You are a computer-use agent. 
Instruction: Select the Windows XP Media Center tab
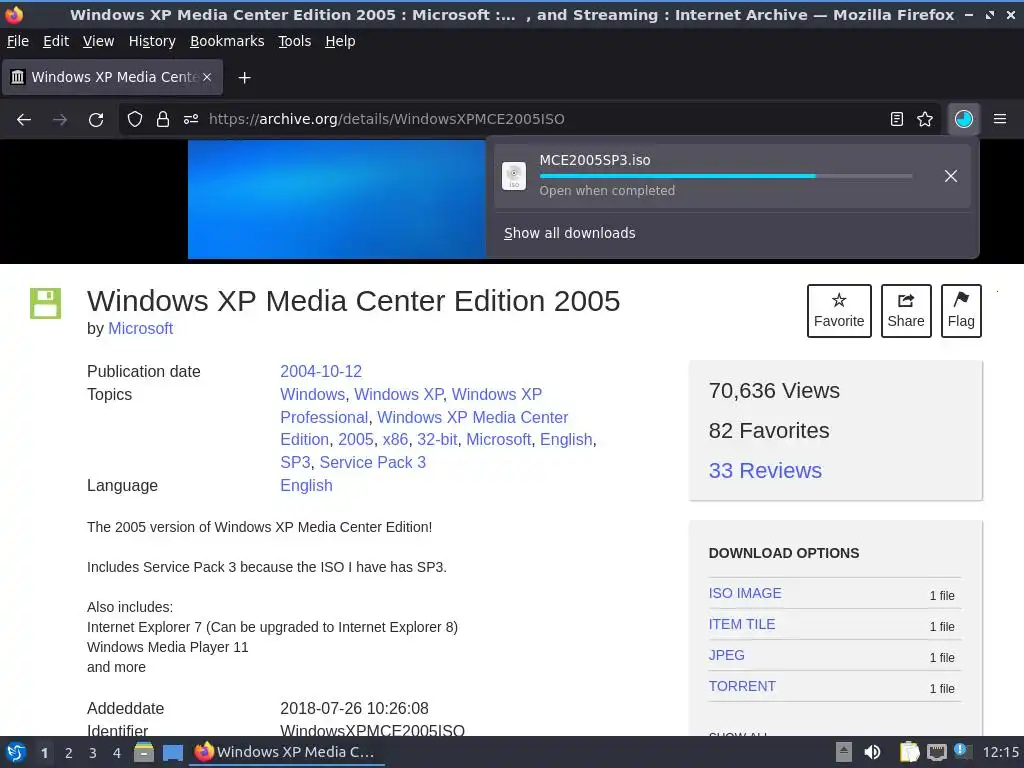tap(112, 77)
